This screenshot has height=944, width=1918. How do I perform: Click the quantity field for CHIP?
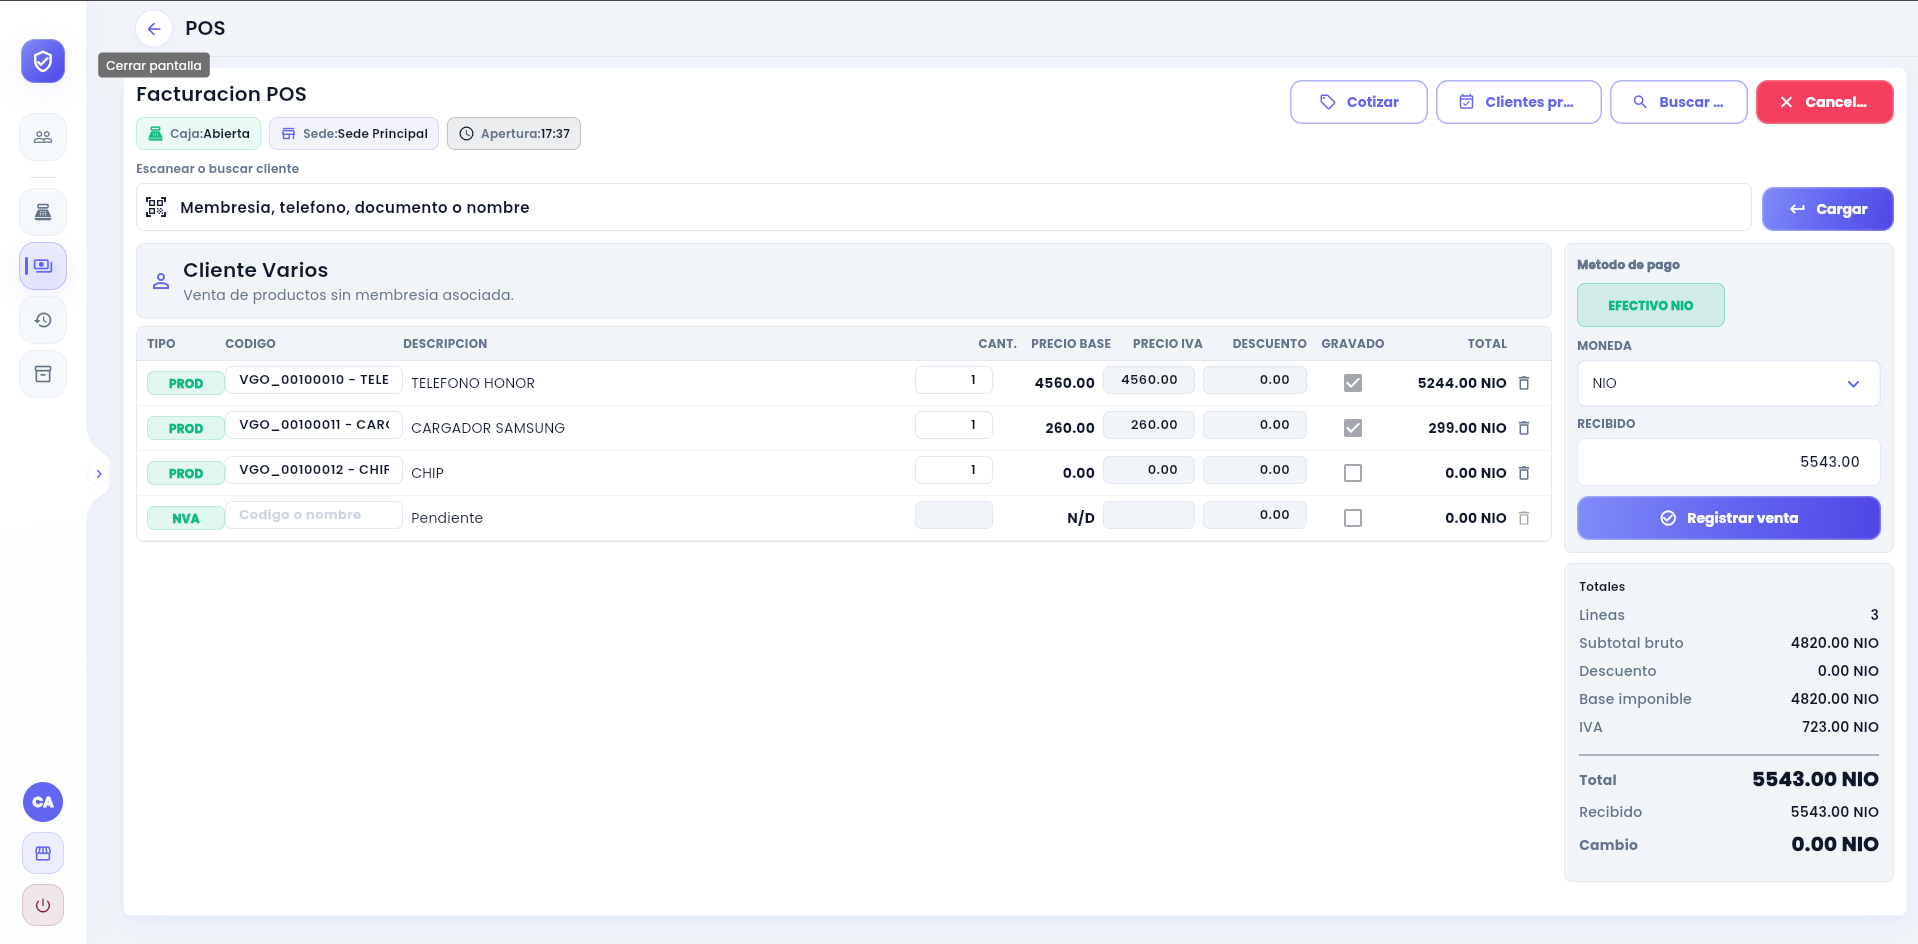(954, 470)
